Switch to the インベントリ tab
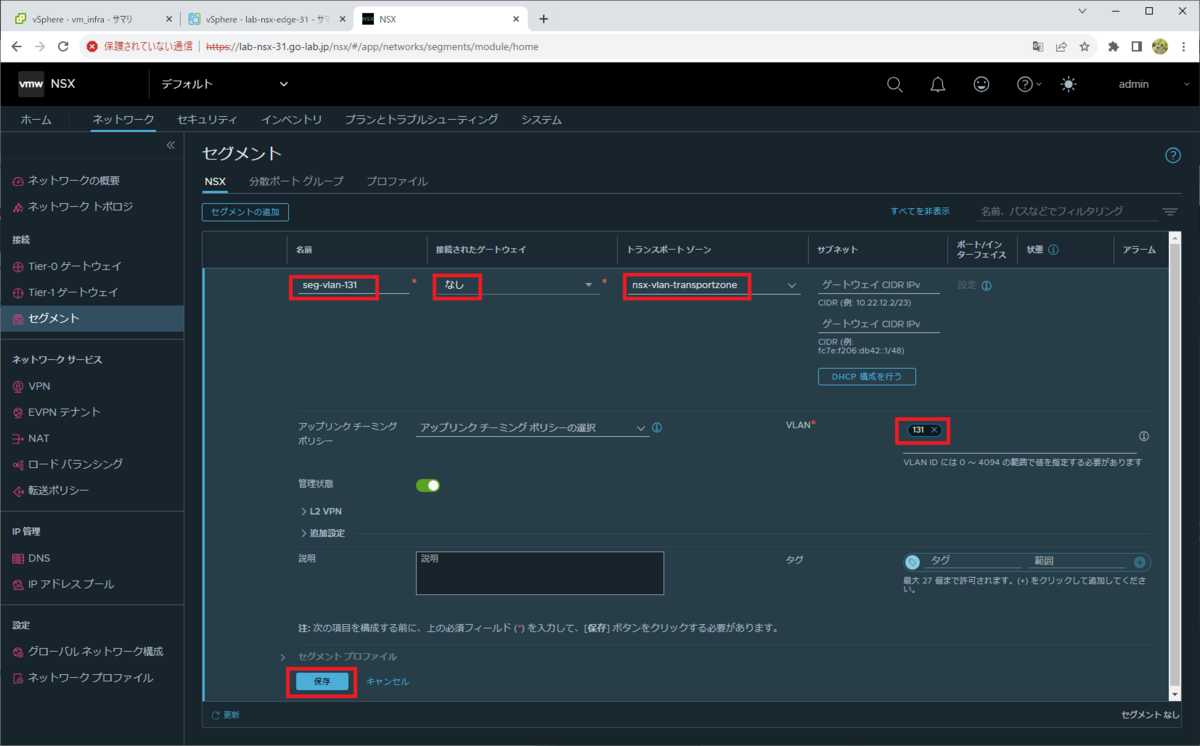This screenshot has width=1200, height=746. [292, 120]
